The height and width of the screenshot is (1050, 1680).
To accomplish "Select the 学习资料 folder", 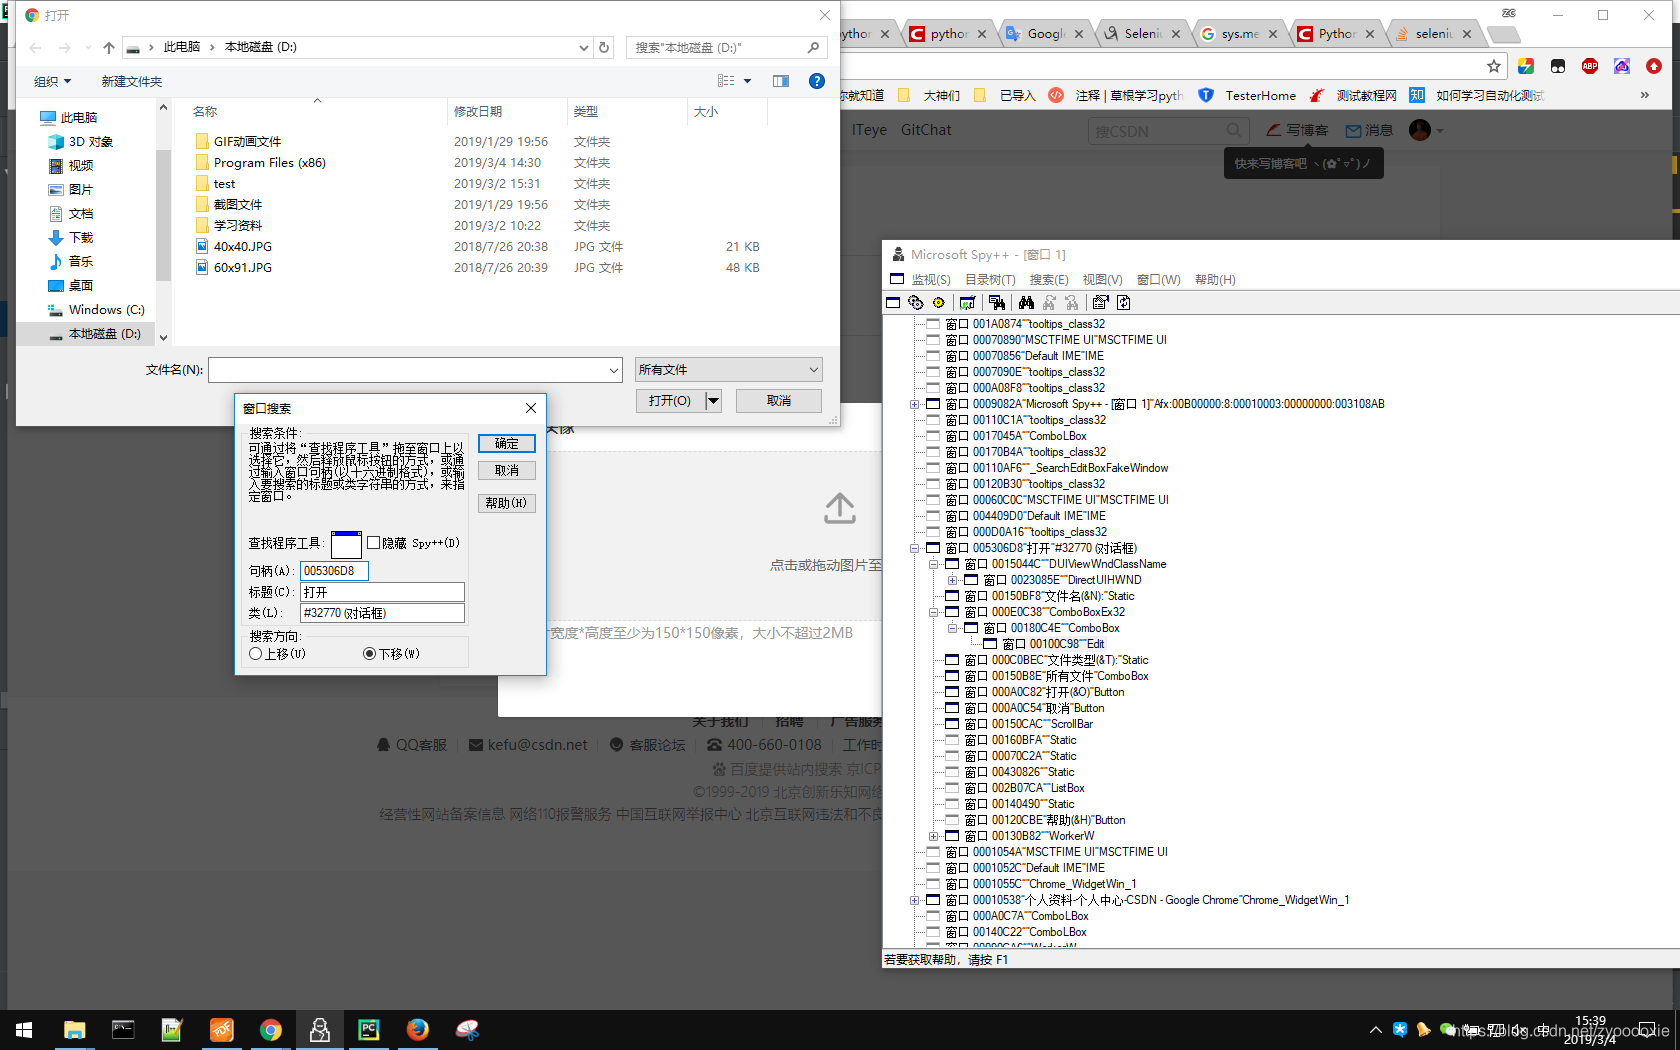I will (238, 225).
